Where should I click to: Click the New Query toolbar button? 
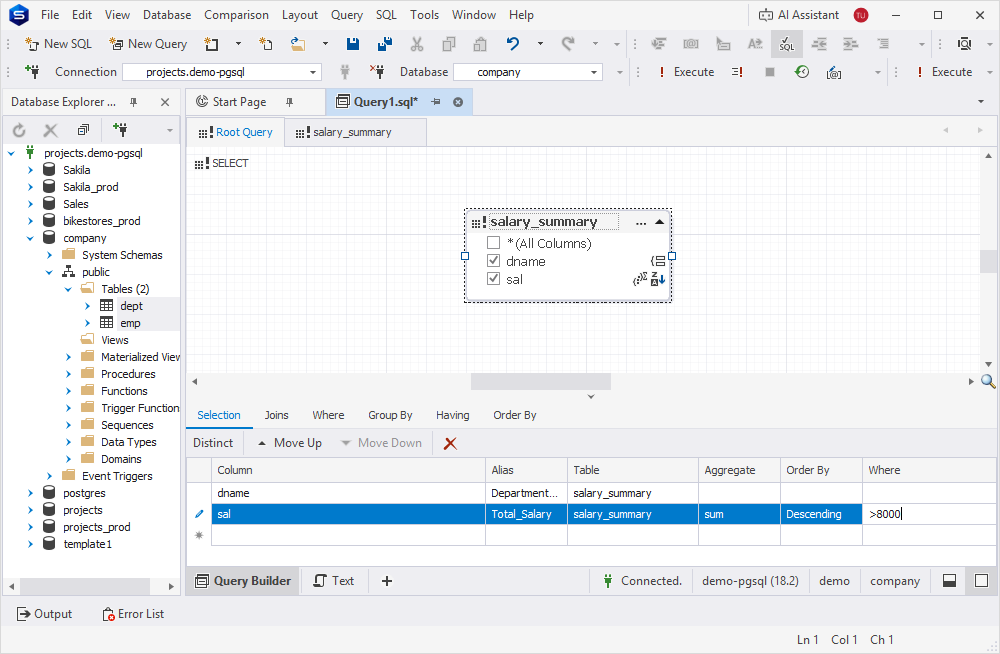[x=148, y=44]
